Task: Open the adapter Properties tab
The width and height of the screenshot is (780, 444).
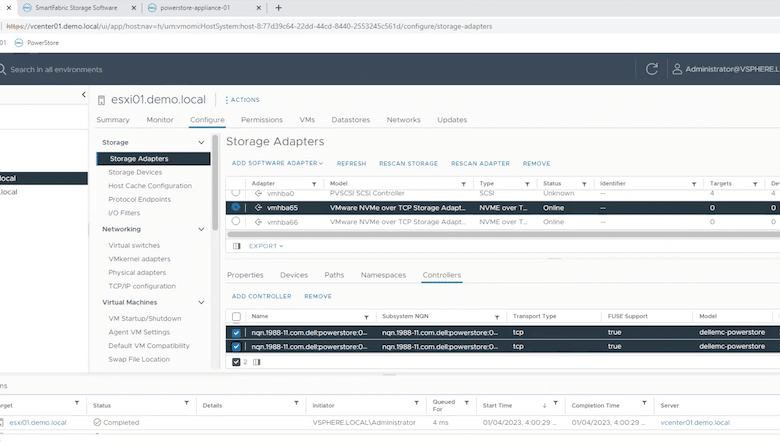Action: tap(245, 275)
